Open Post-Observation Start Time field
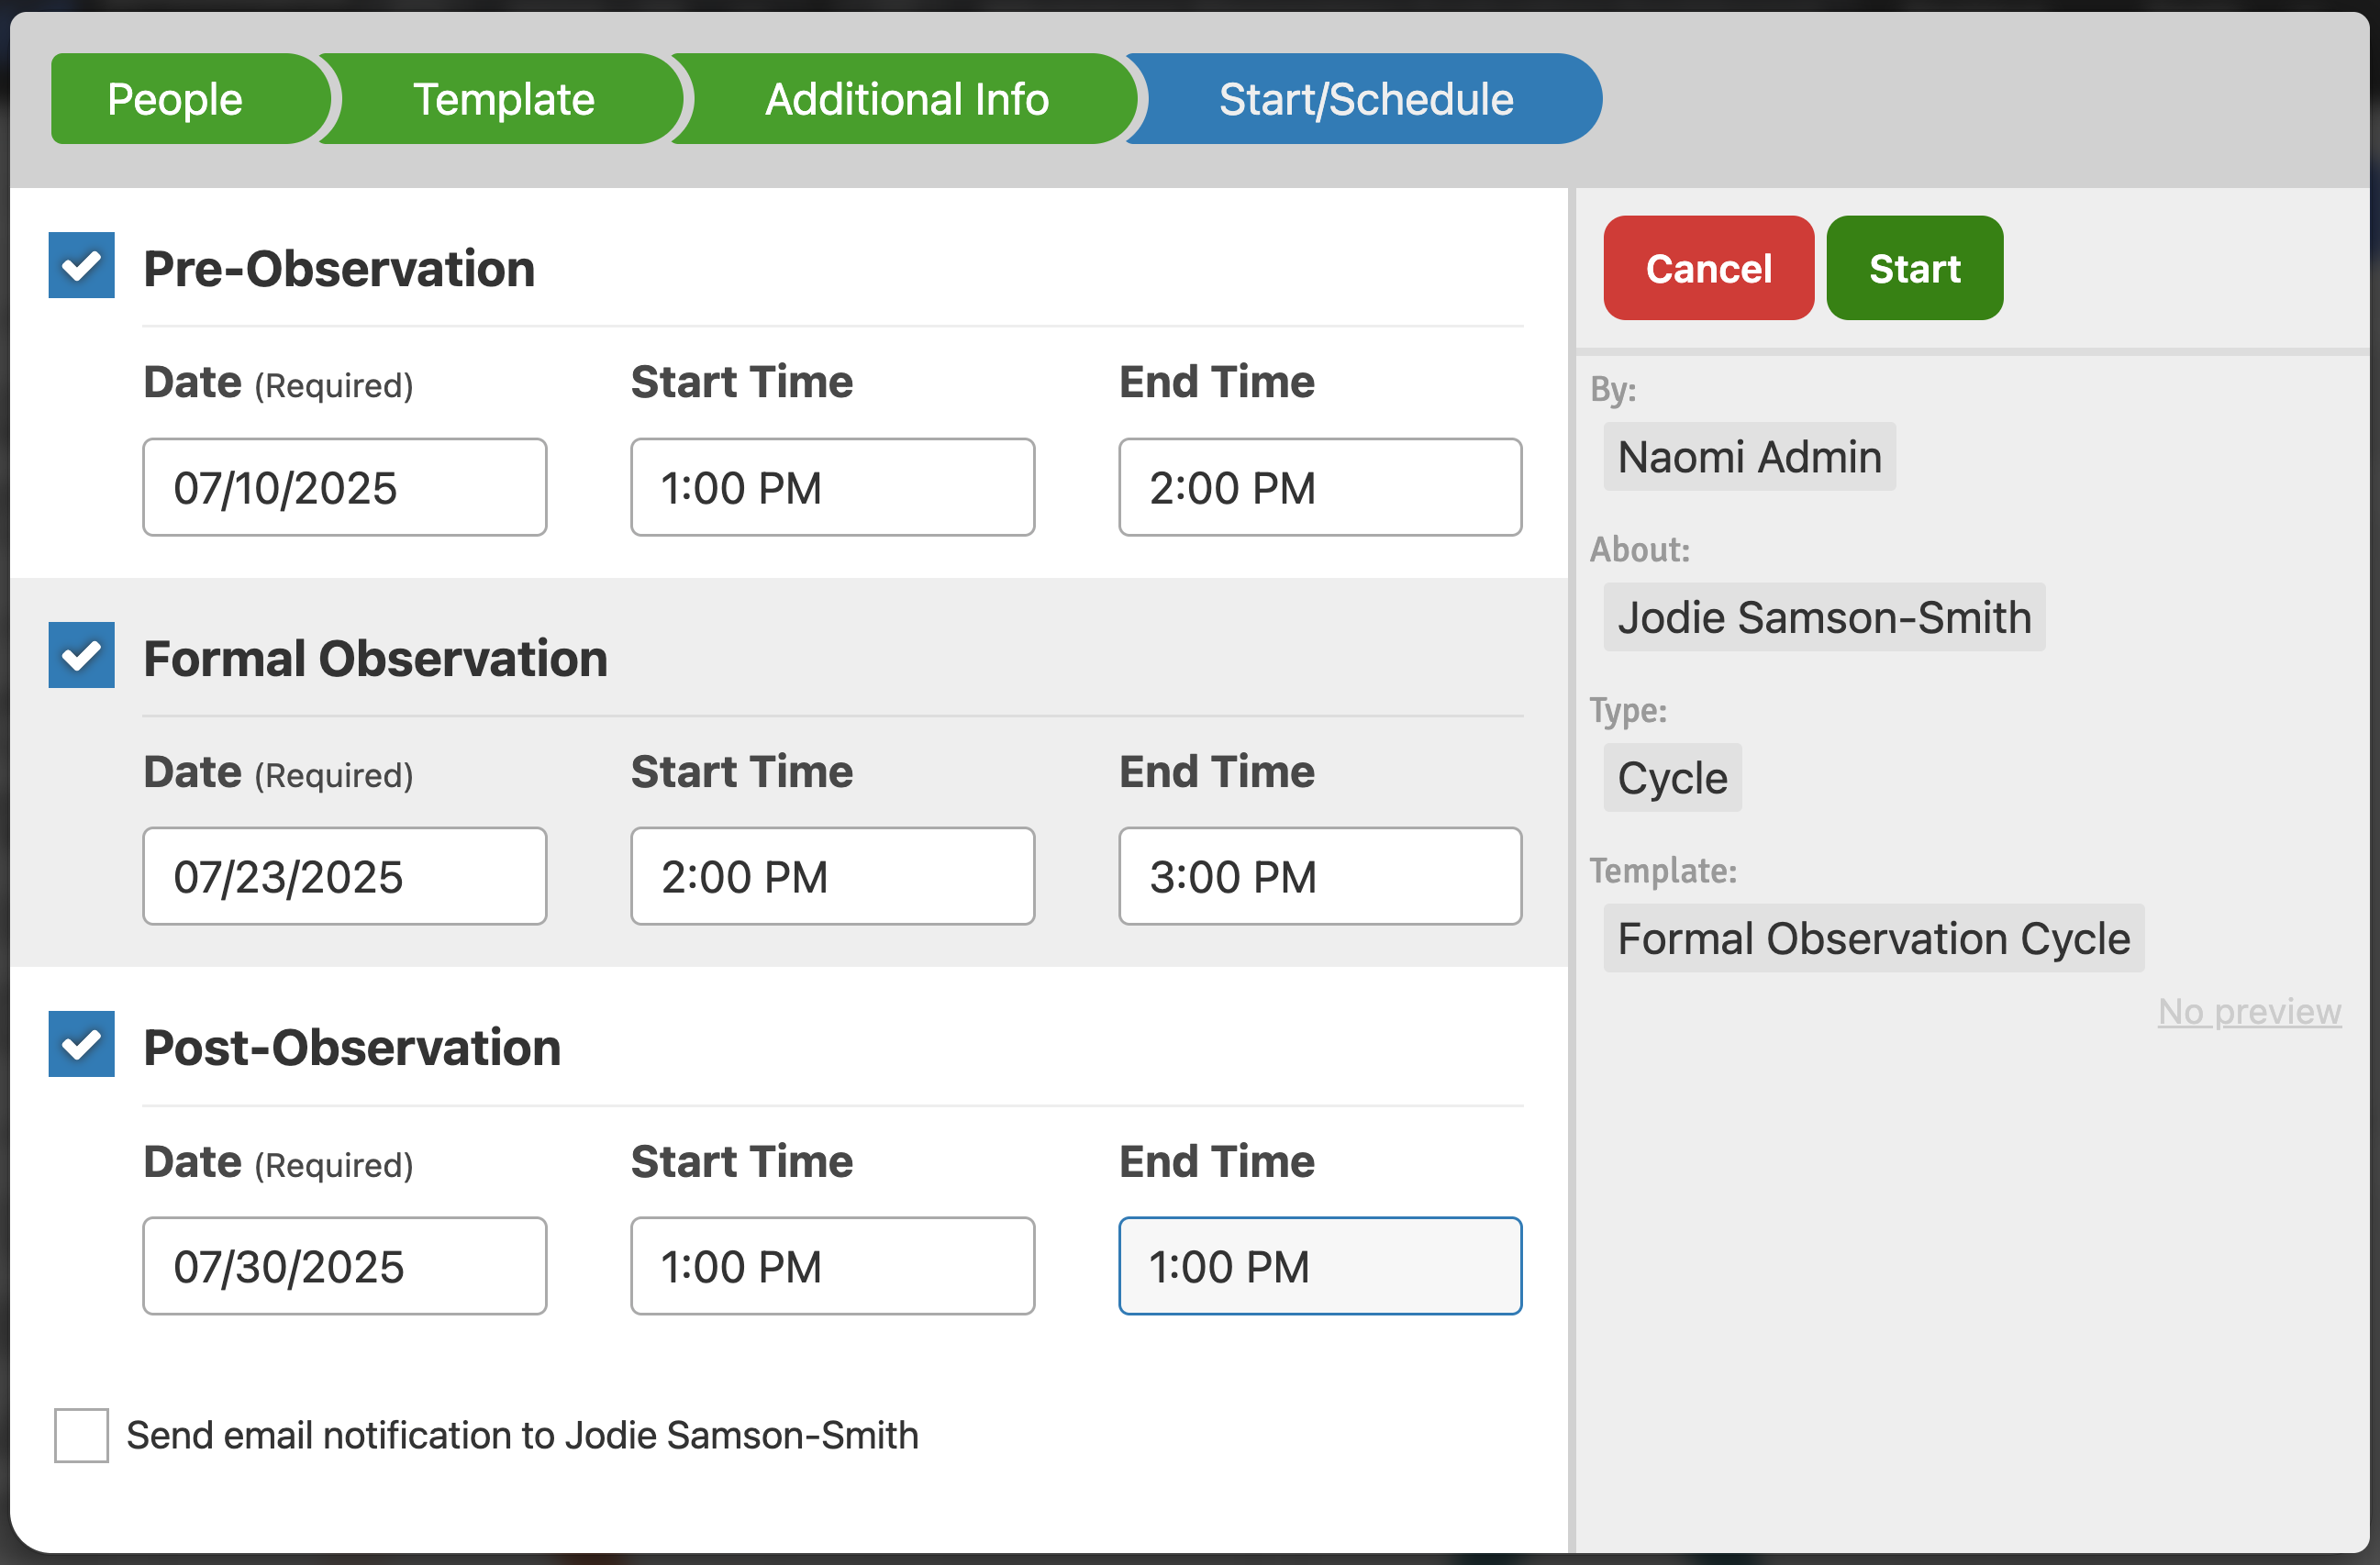This screenshot has width=2380, height=1565. click(x=832, y=1266)
